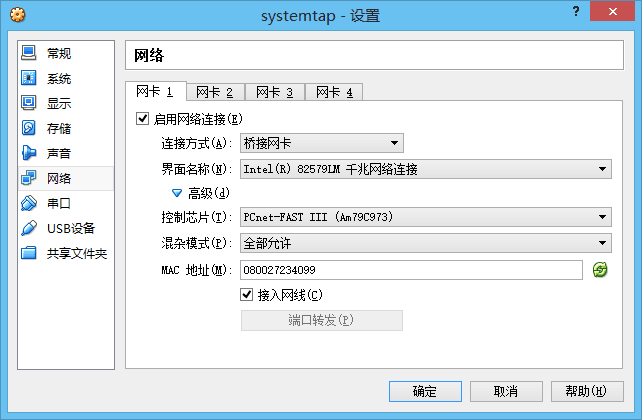Select 系统 category label
Viewport: 642px width, 420px height.
tap(59, 78)
